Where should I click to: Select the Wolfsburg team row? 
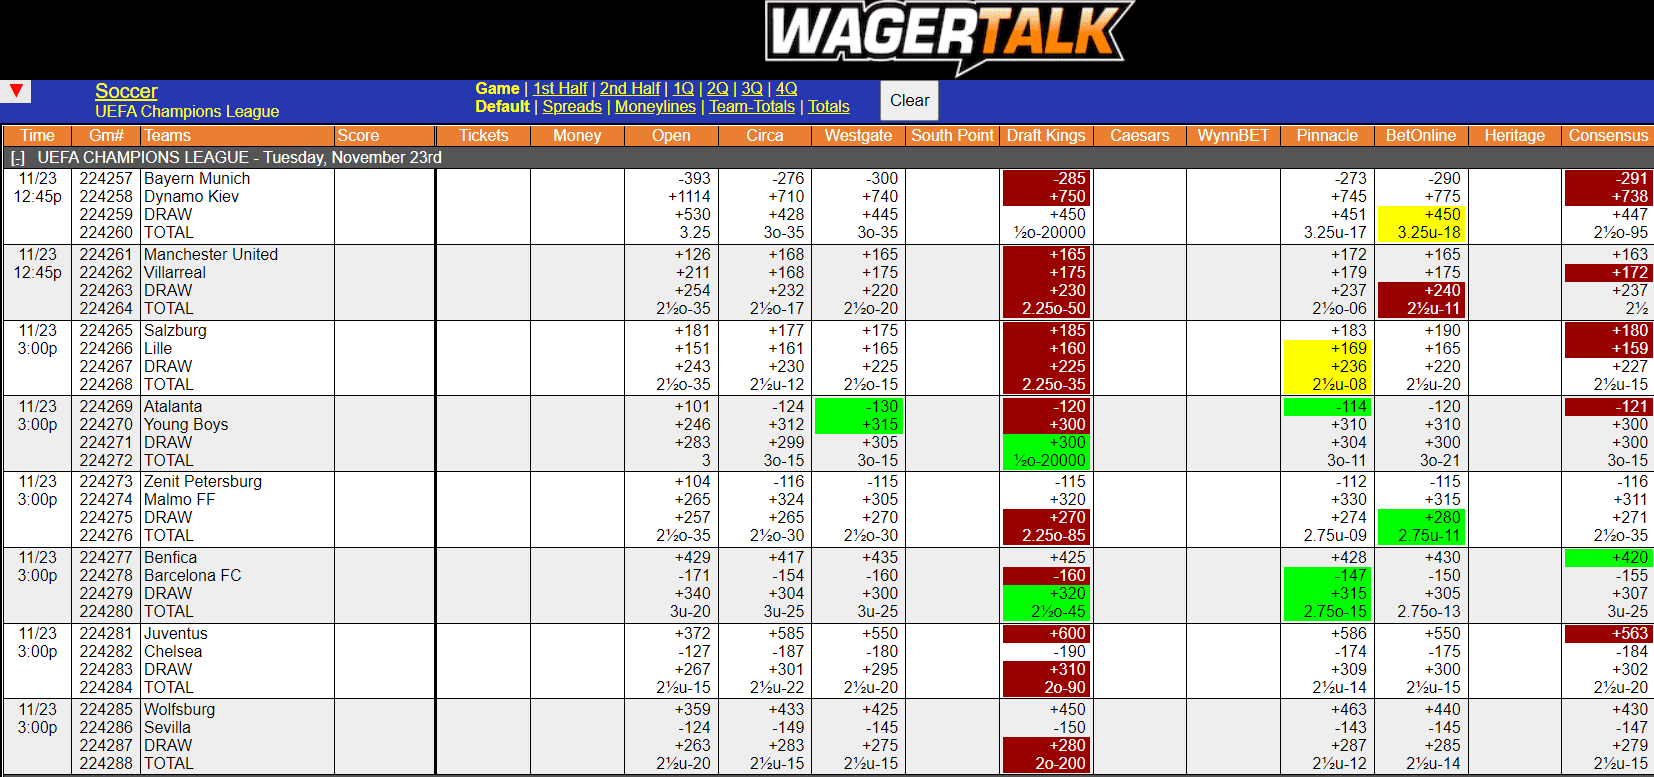tap(179, 710)
